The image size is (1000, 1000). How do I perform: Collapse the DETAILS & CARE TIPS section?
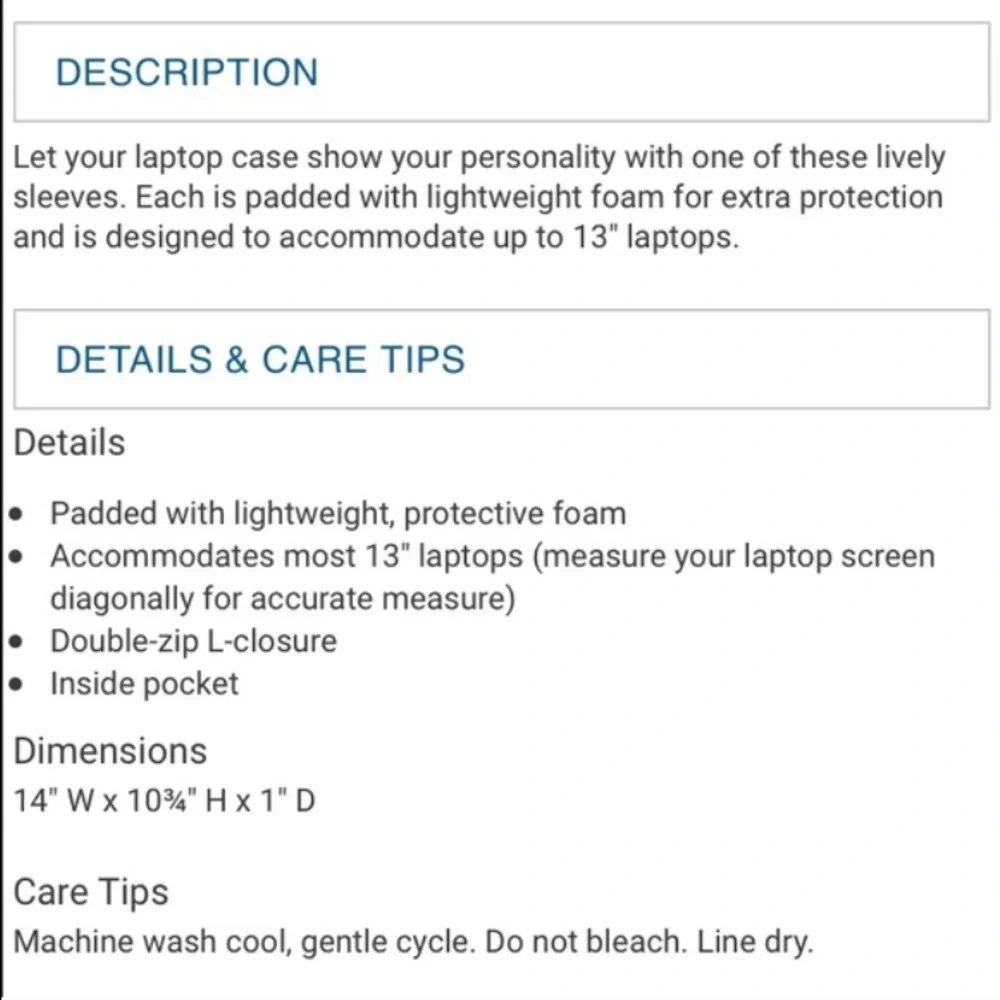pyautogui.click(x=260, y=360)
